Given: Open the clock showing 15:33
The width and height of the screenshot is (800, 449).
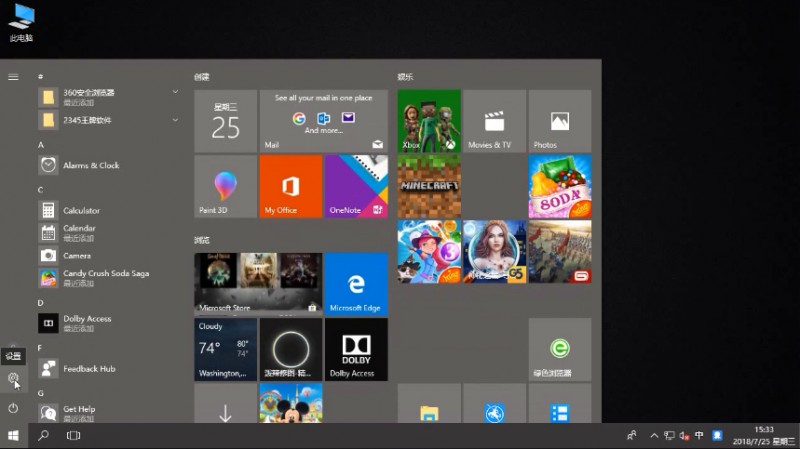Looking at the screenshot, I should [764, 436].
